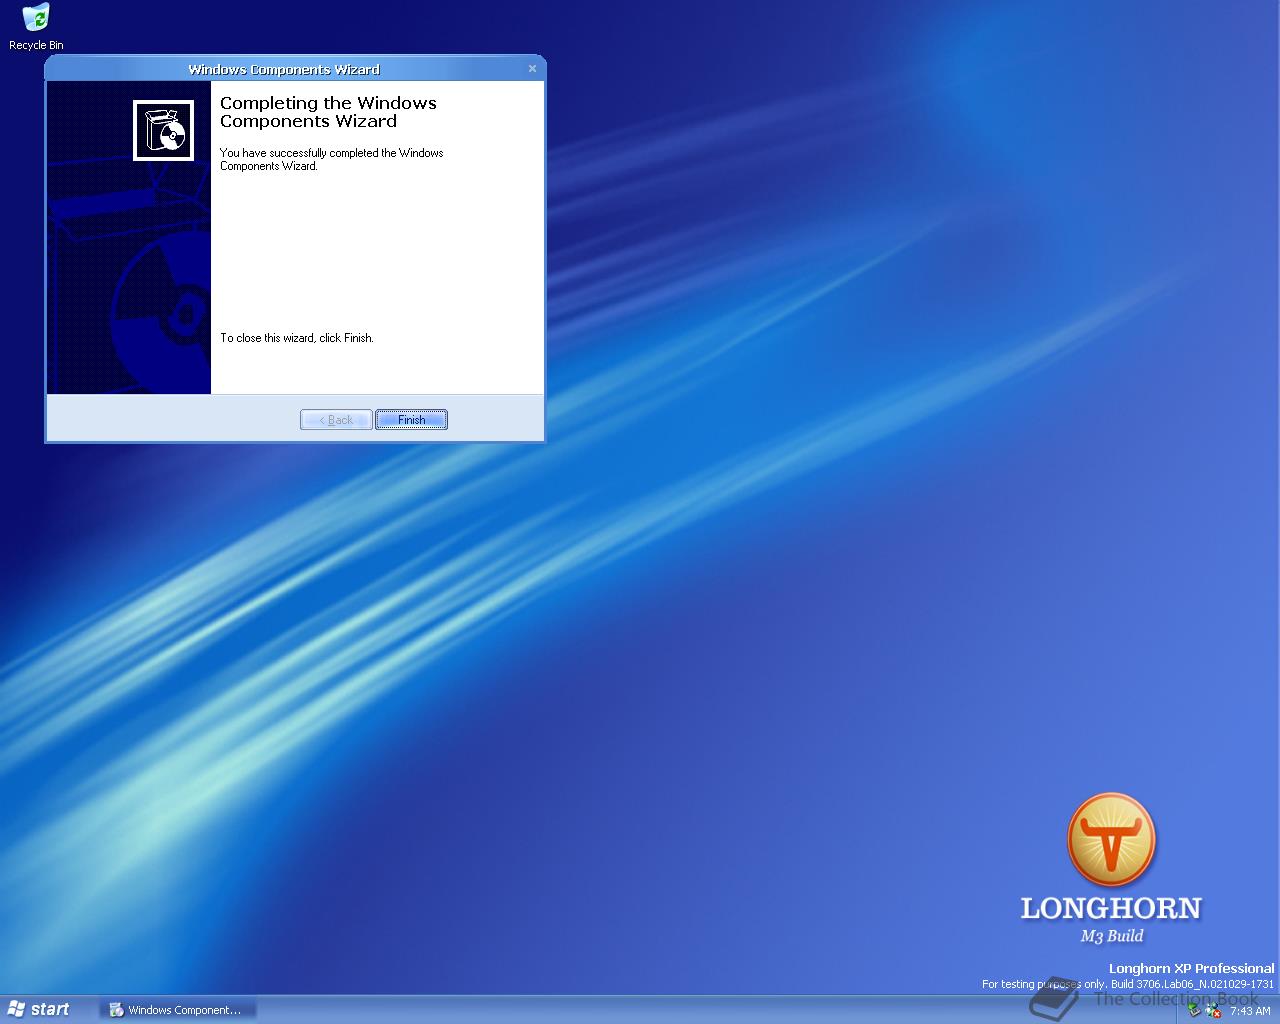Select the Recycle Bin desktop icon
Image resolution: width=1280 pixels, height=1024 pixels.
coord(36,27)
